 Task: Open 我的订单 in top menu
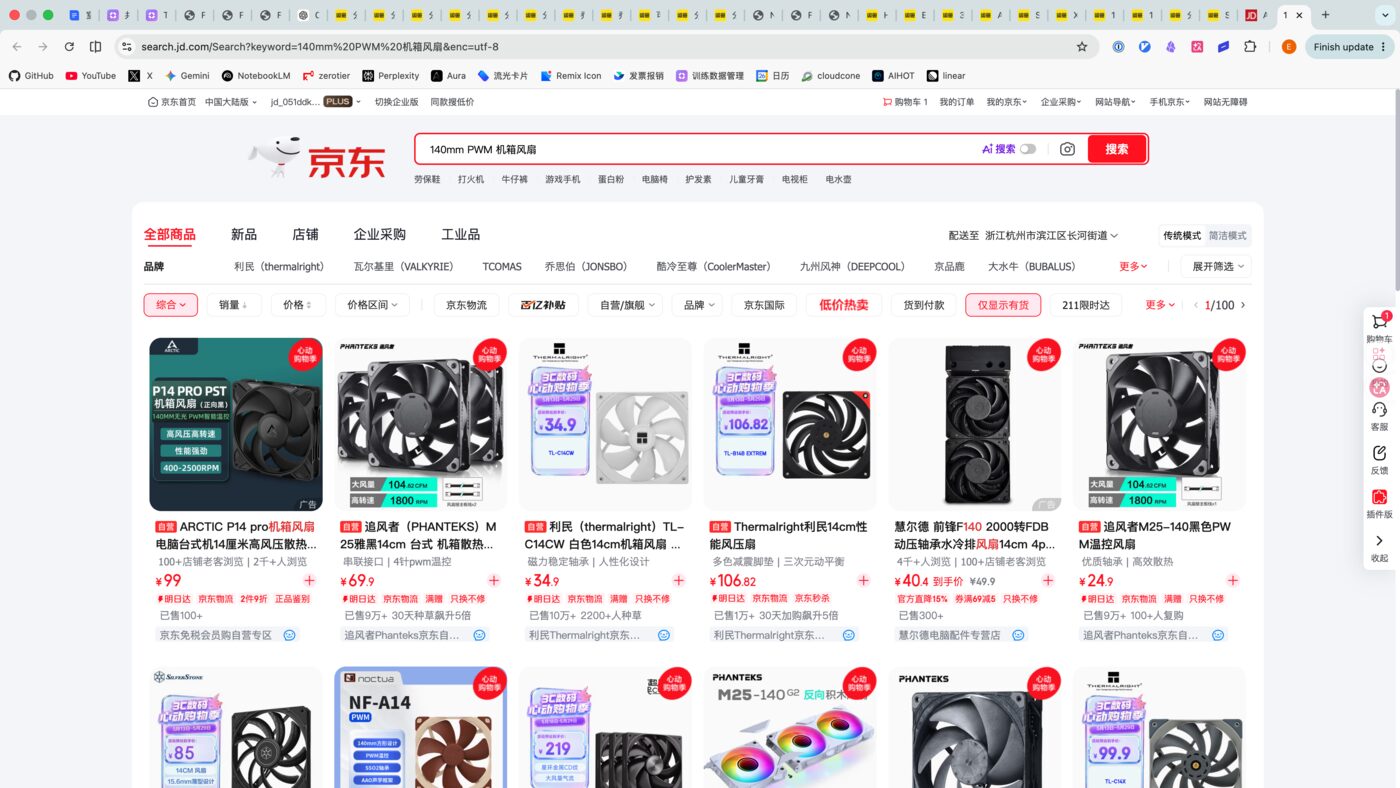pos(957,102)
